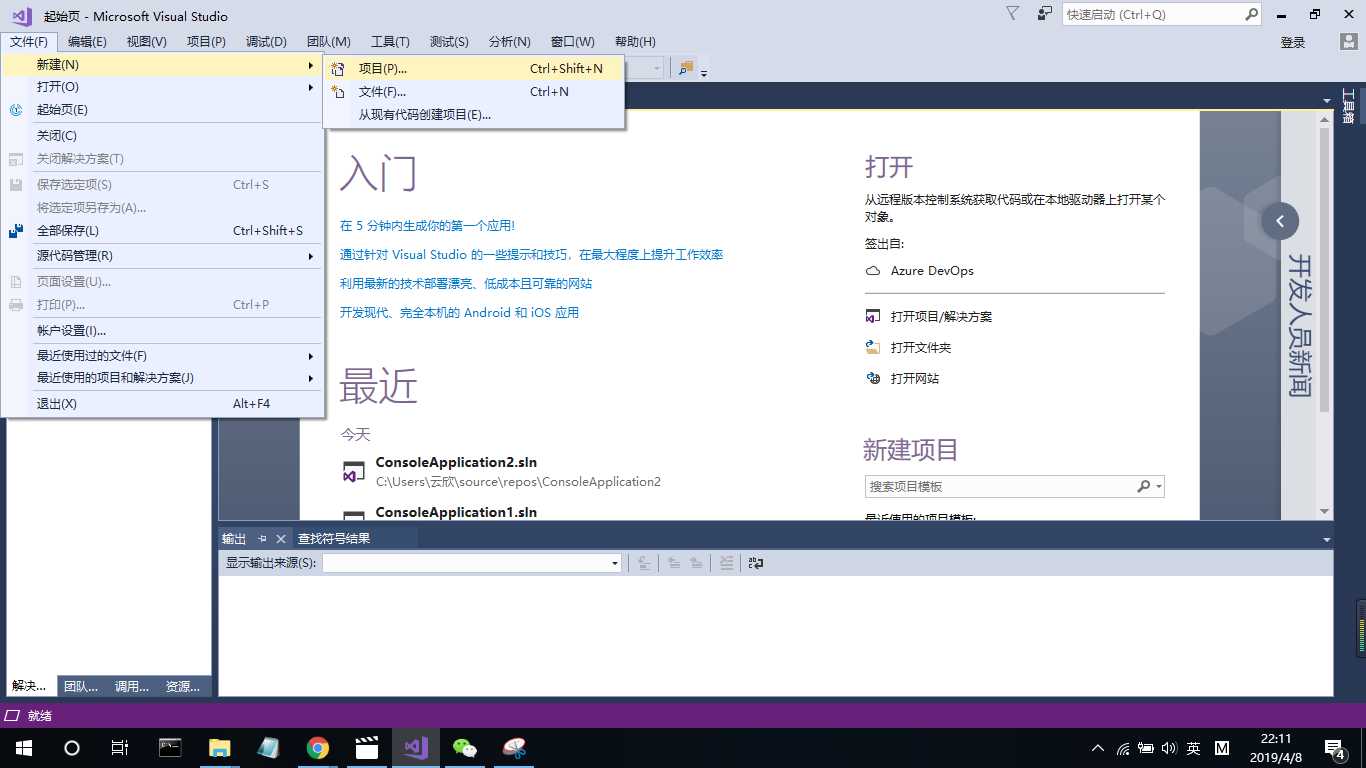Open the 视图(V) menu
1366x768 pixels.
coord(147,41)
